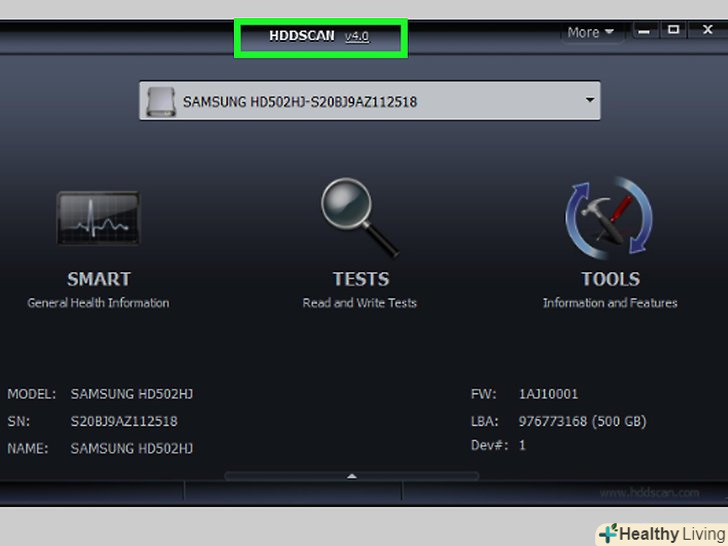Click the HDDSCAN title text
This screenshot has height=546, width=728.
[x=302, y=36]
